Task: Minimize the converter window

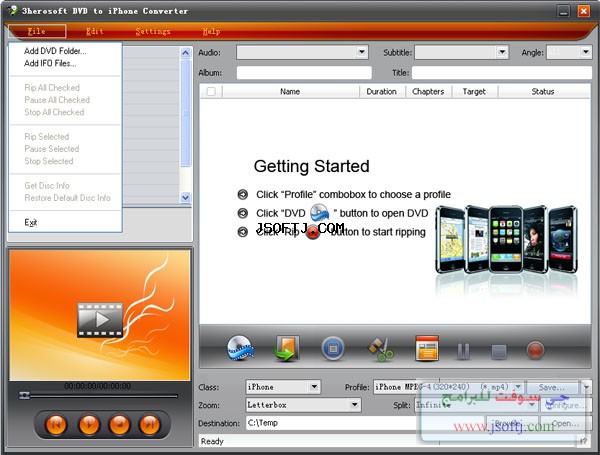Action: tap(564, 11)
